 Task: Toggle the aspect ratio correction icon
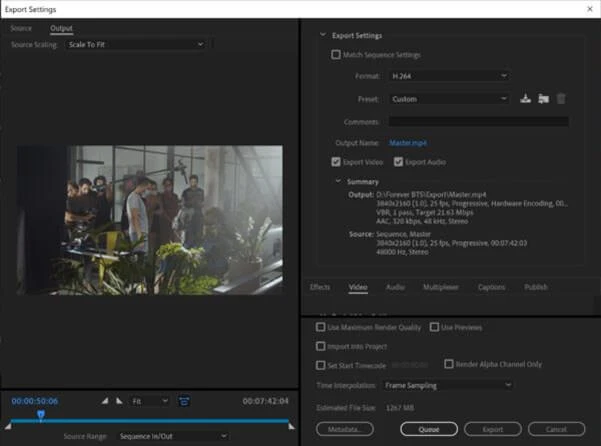pos(184,401)
